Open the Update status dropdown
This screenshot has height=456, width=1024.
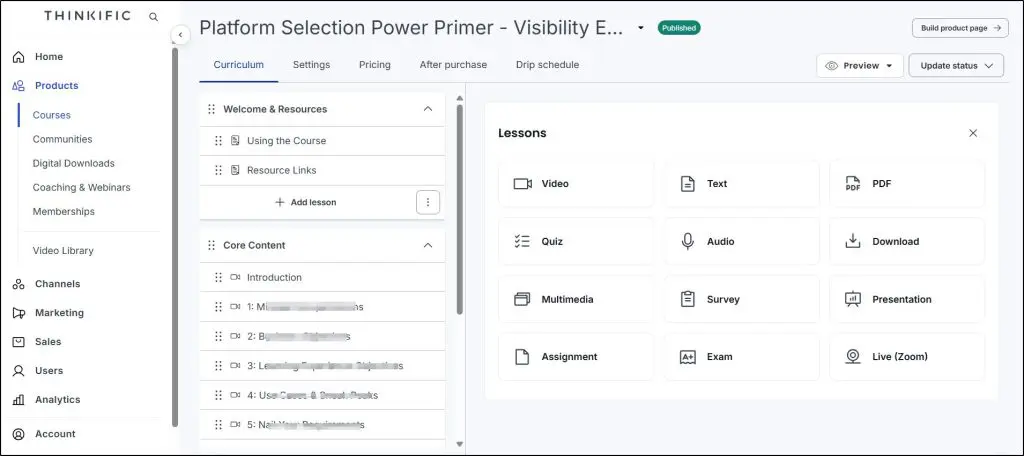point(955,66)
